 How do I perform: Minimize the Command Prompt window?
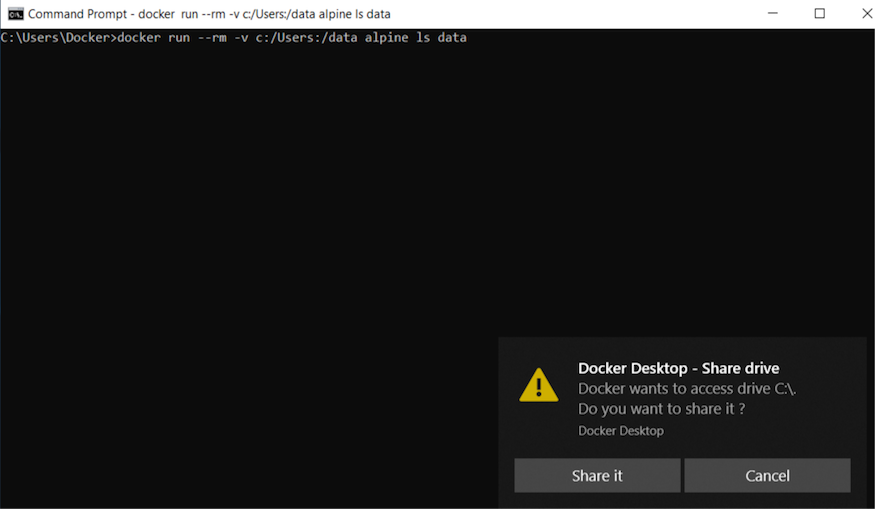tap(773, 14)
